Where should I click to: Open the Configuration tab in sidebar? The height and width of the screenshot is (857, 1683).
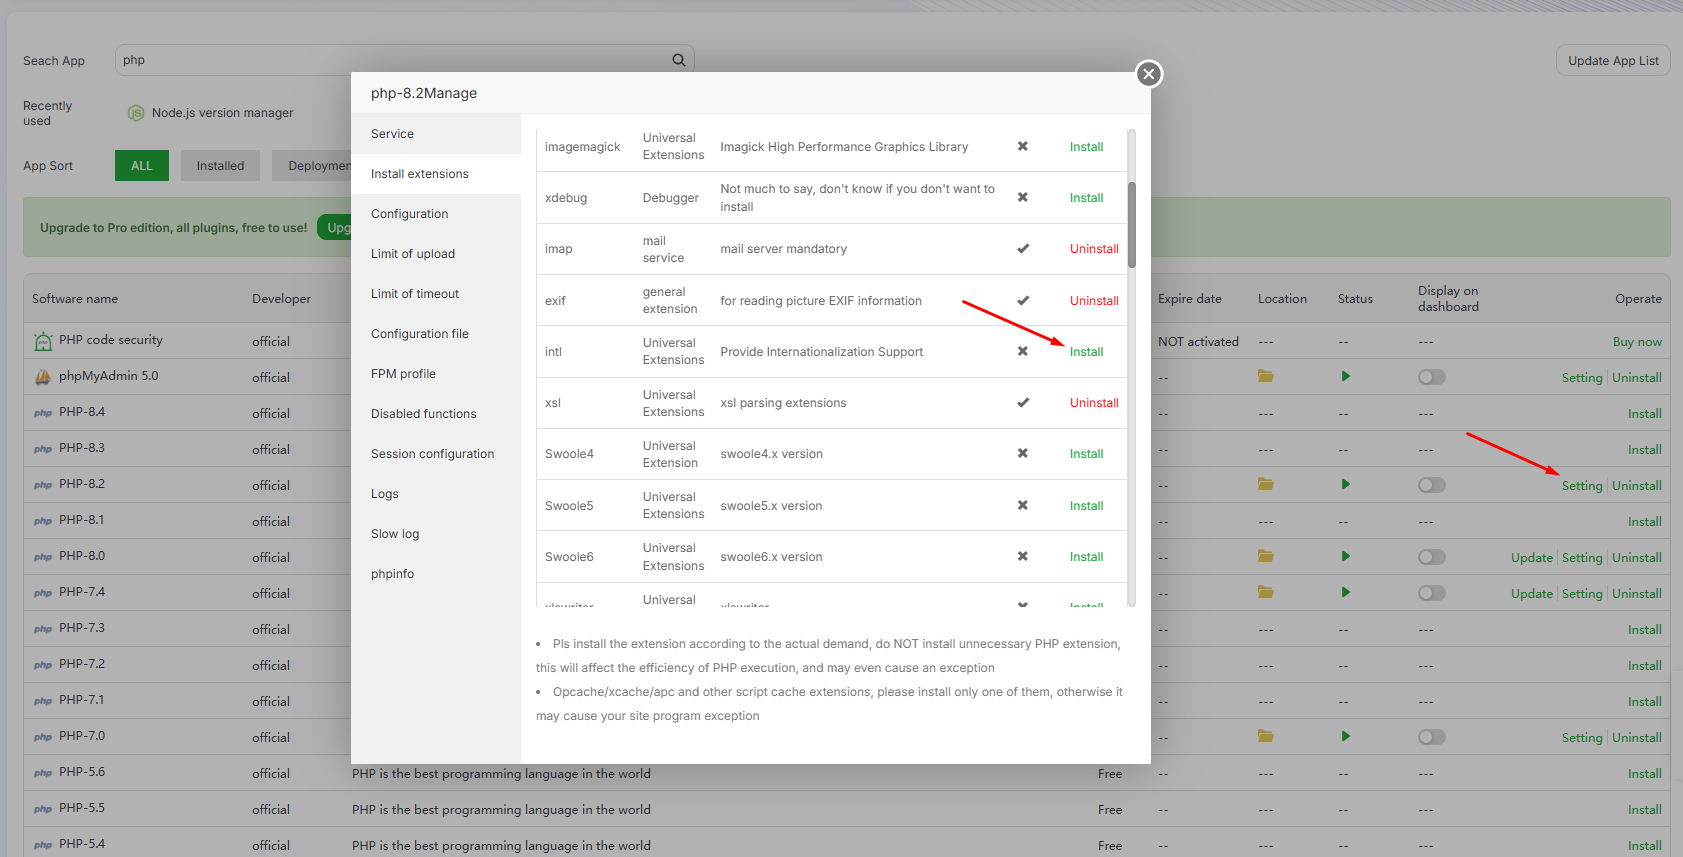tap(409, 214)
